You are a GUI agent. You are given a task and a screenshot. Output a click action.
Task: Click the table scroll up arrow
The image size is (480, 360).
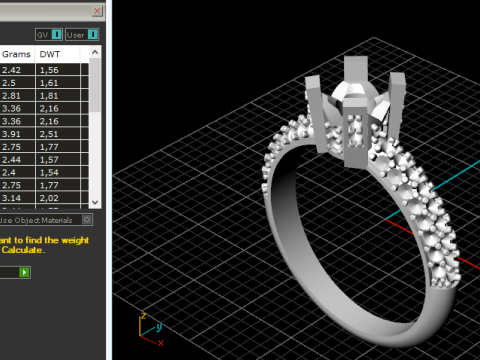pyautogui.click(x=95, y=52)
